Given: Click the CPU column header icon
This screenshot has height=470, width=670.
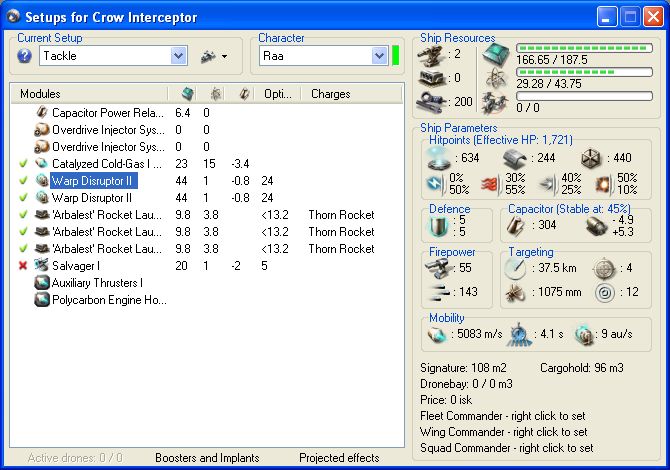Looking at the screenshot, I should tap(187, 94).
